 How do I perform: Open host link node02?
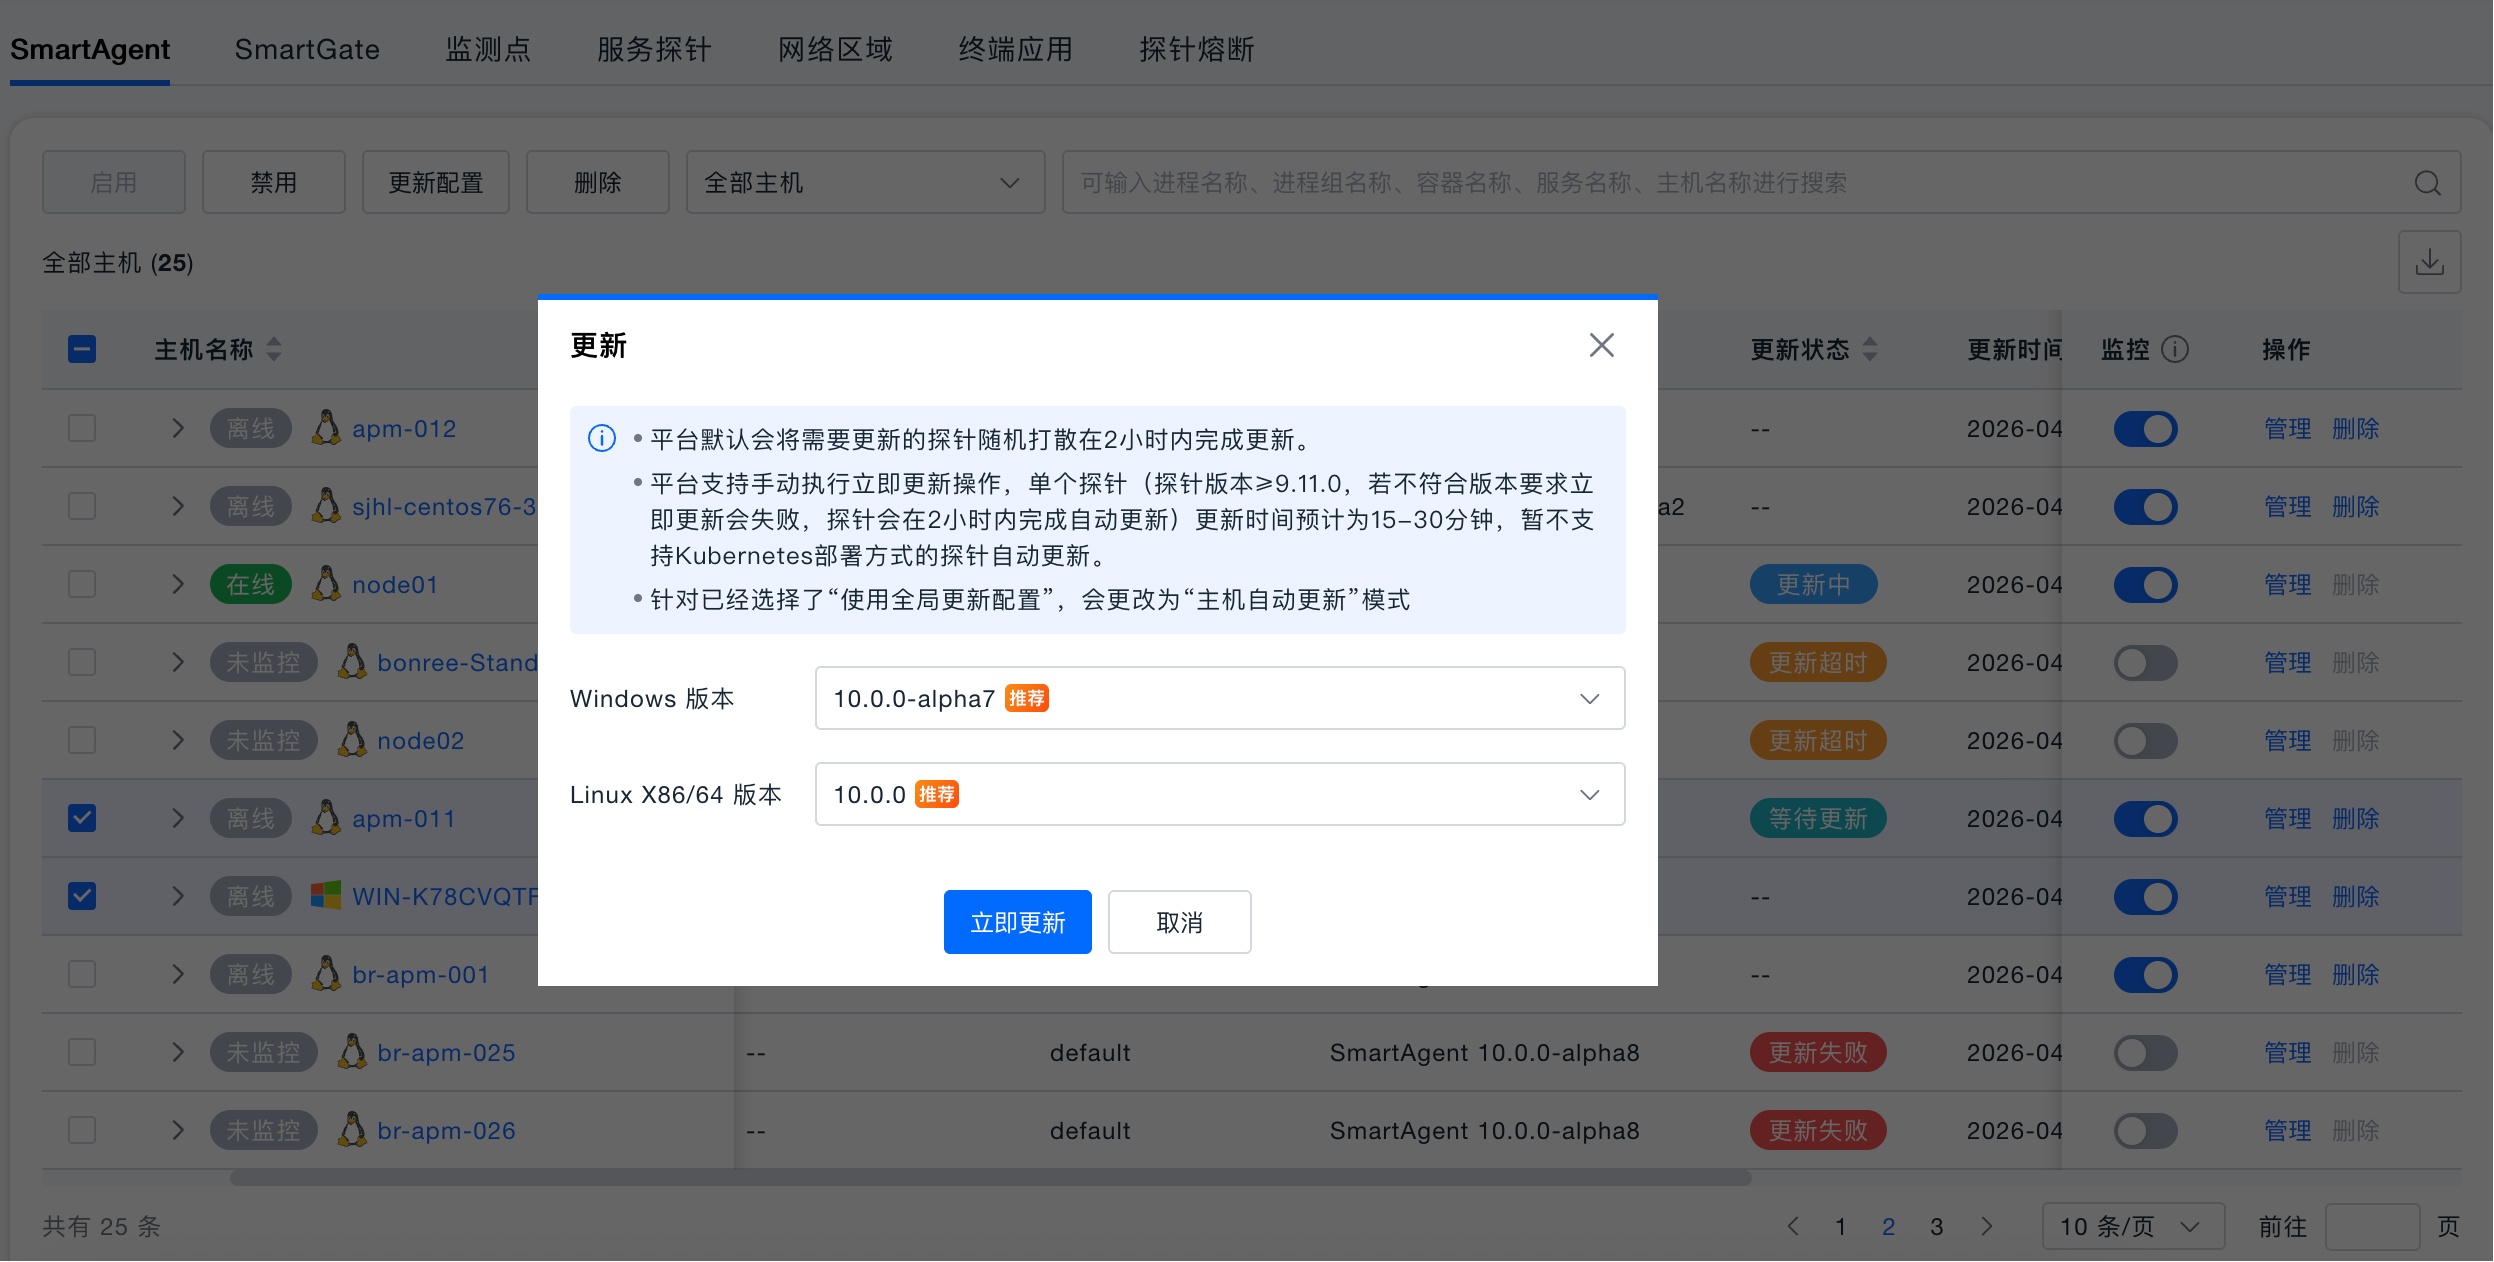click(x=420, y=741)
